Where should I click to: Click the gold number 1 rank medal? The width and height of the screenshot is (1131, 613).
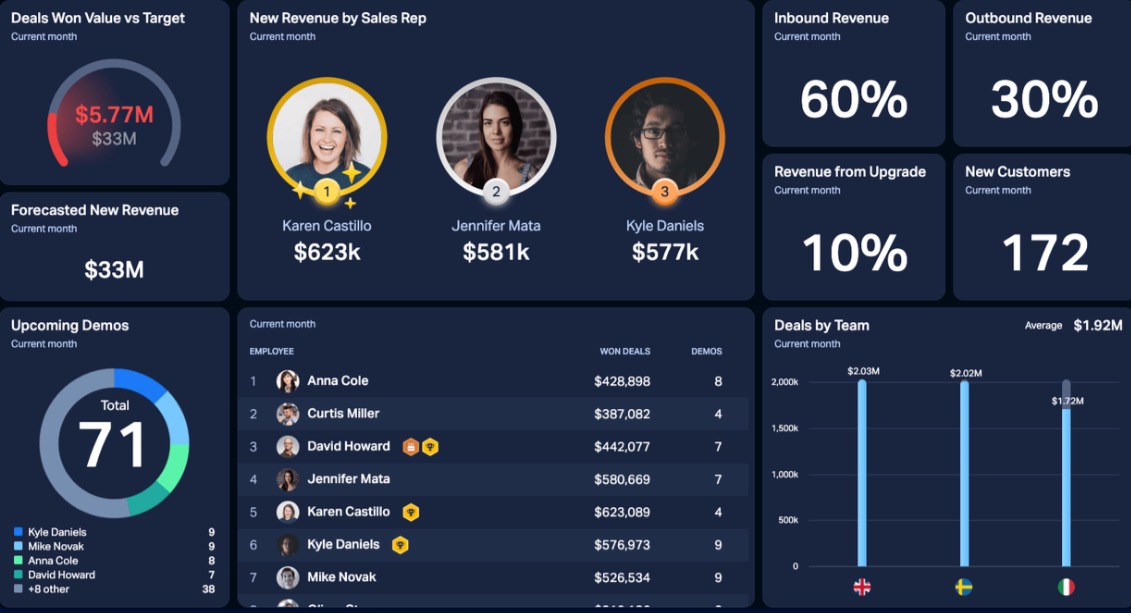(327, 191)
